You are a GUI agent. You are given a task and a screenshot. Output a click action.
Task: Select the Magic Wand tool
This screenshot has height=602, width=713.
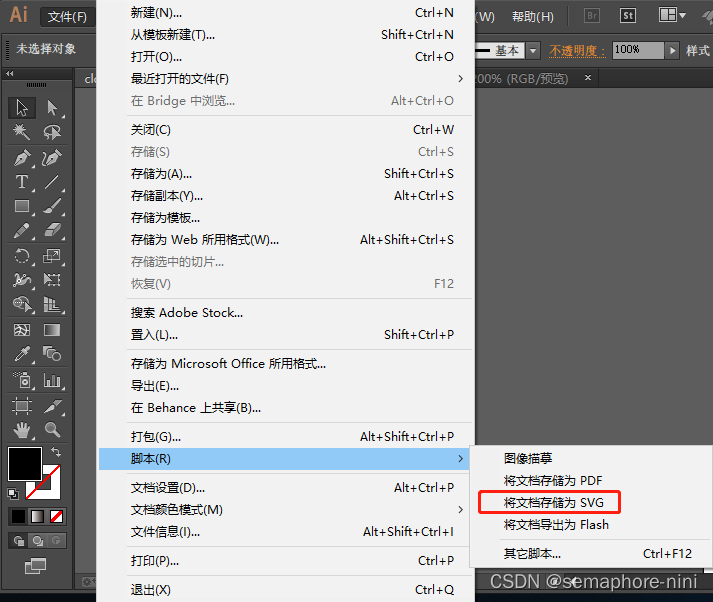[x=22, y=132]
